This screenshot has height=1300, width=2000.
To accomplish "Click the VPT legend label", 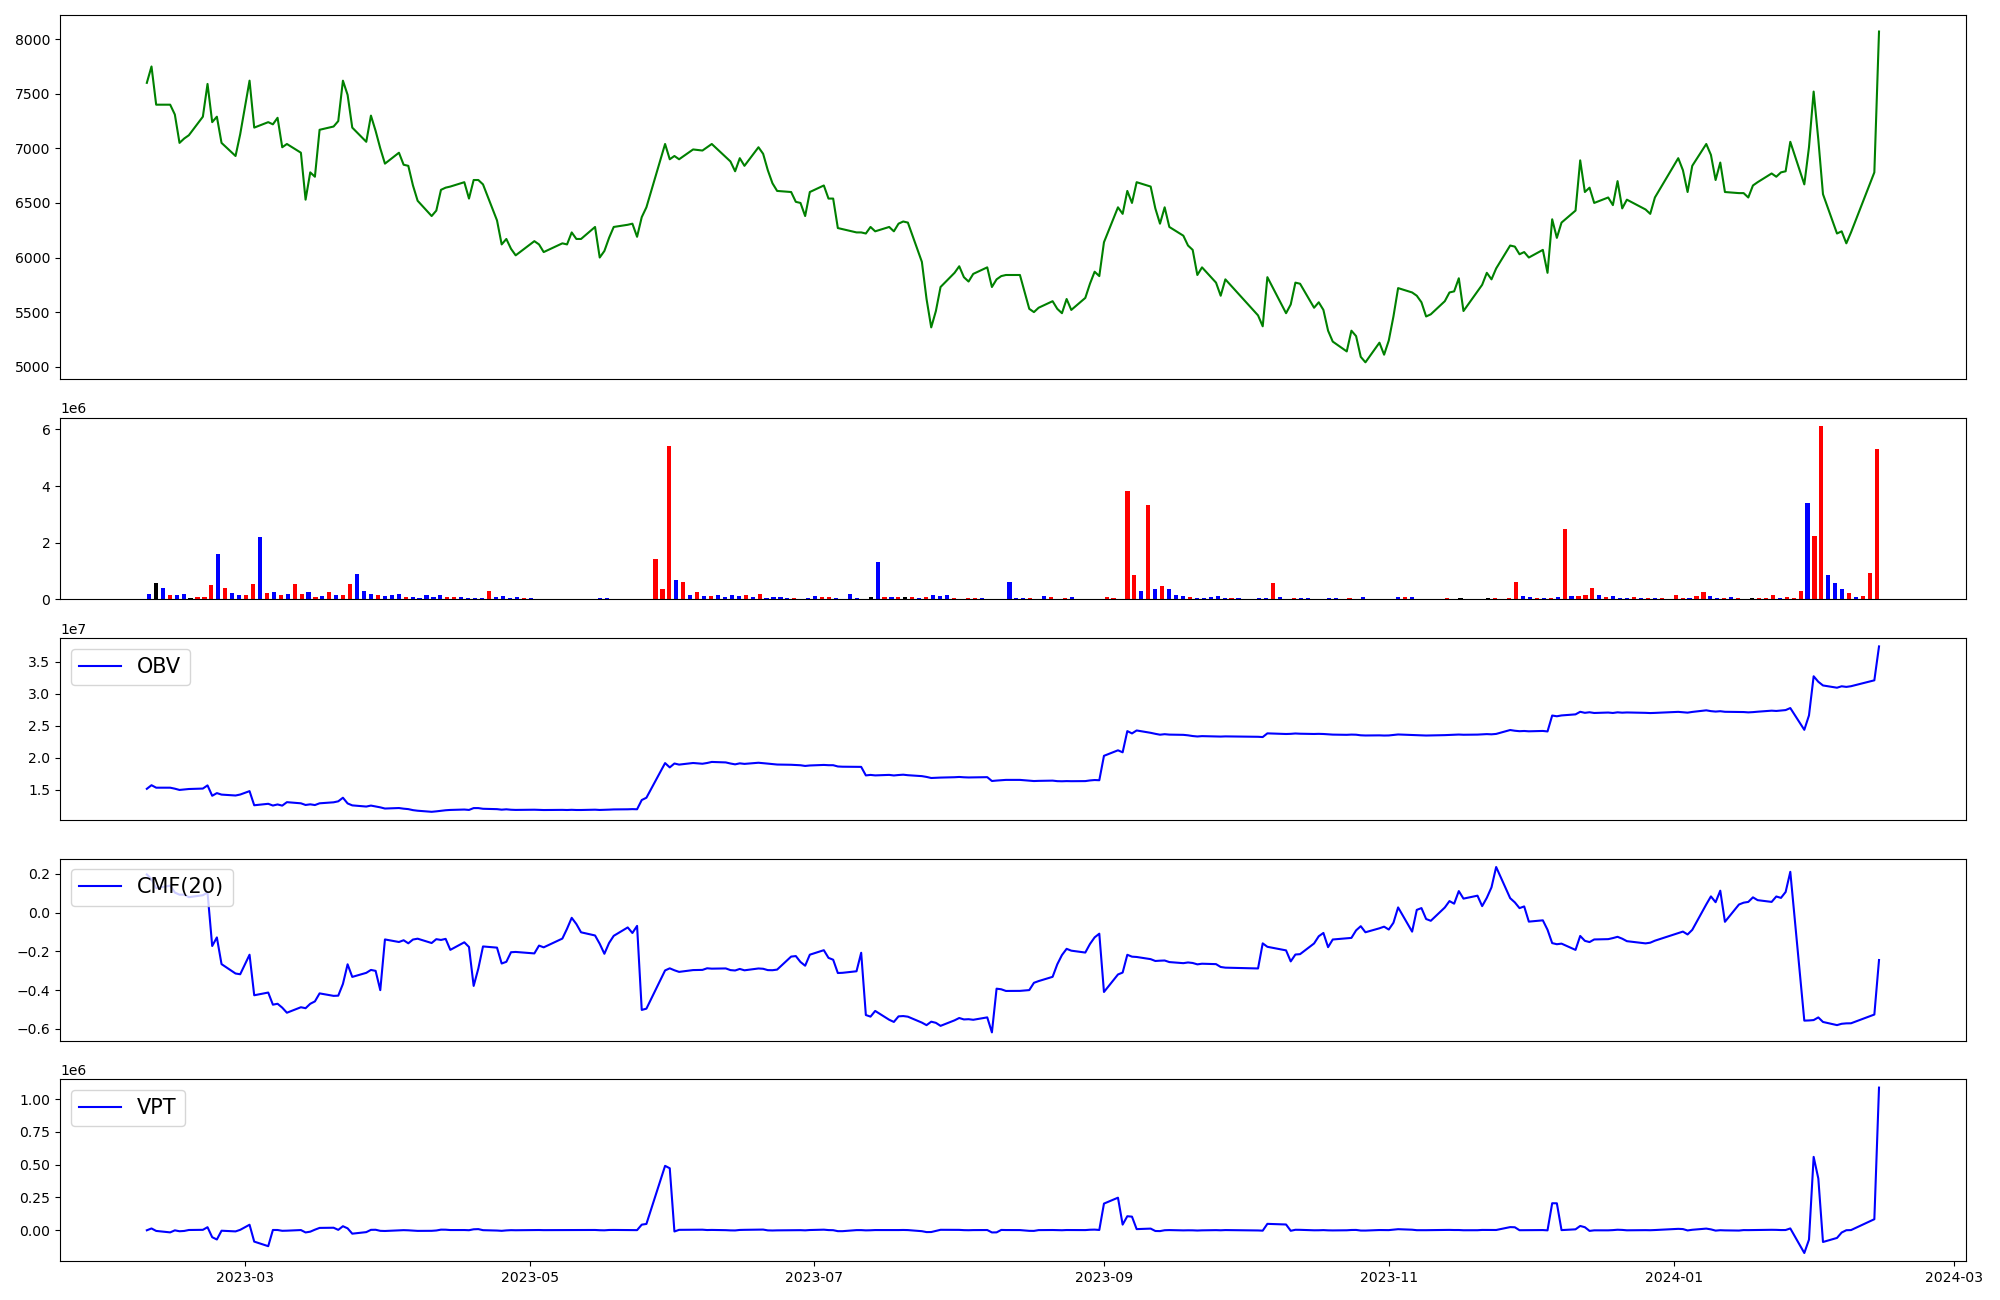I will [x=156, y=1106].
